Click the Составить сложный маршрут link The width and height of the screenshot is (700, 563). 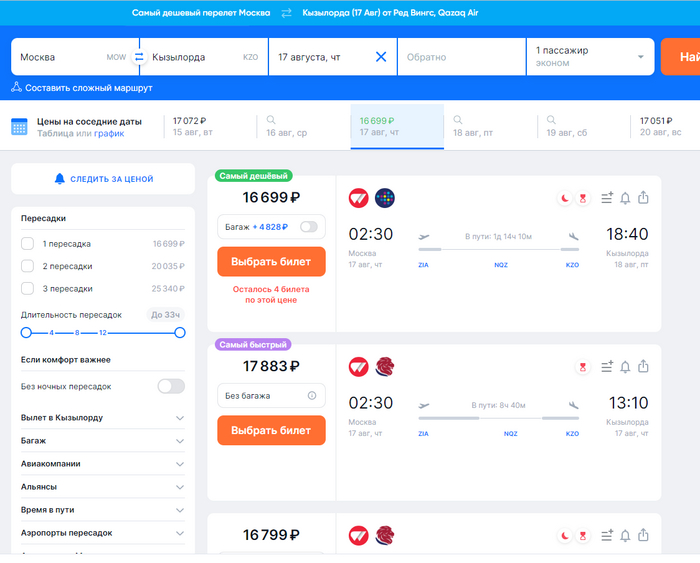(x=88, y=88)
